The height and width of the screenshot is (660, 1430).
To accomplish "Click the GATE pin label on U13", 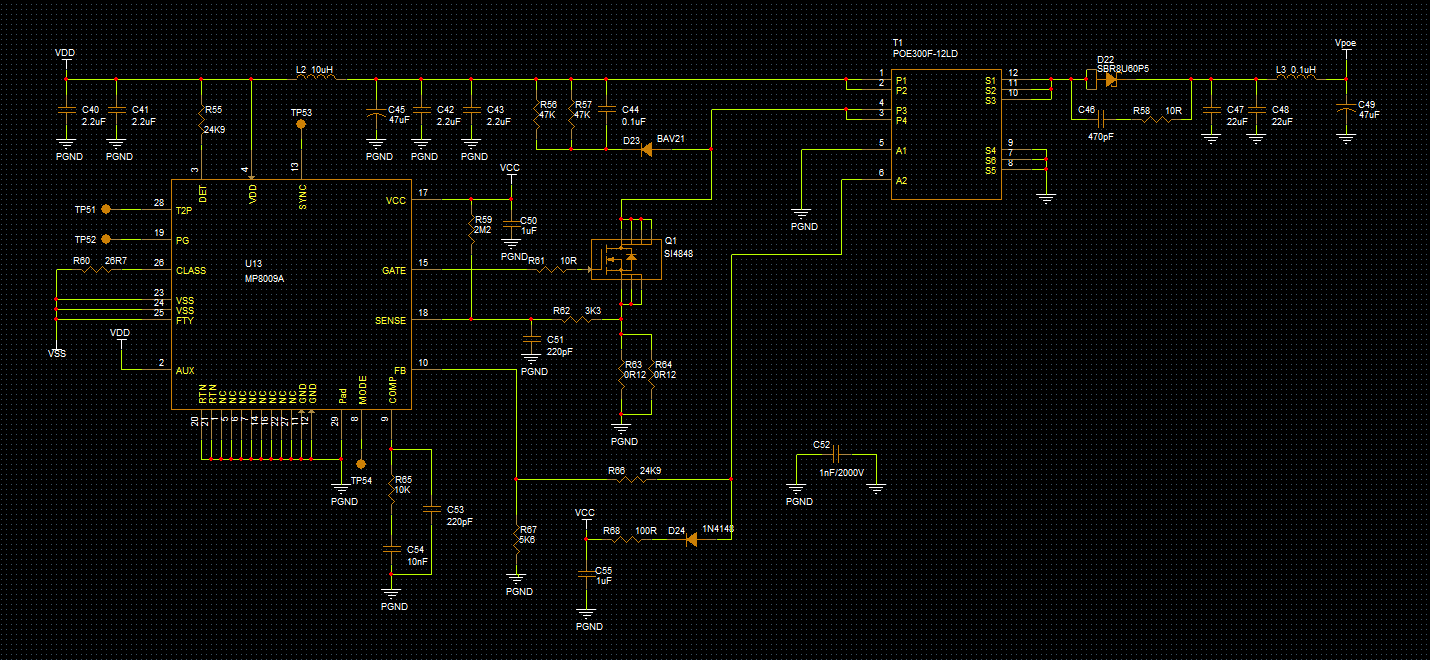I will [x=394, y=271].
